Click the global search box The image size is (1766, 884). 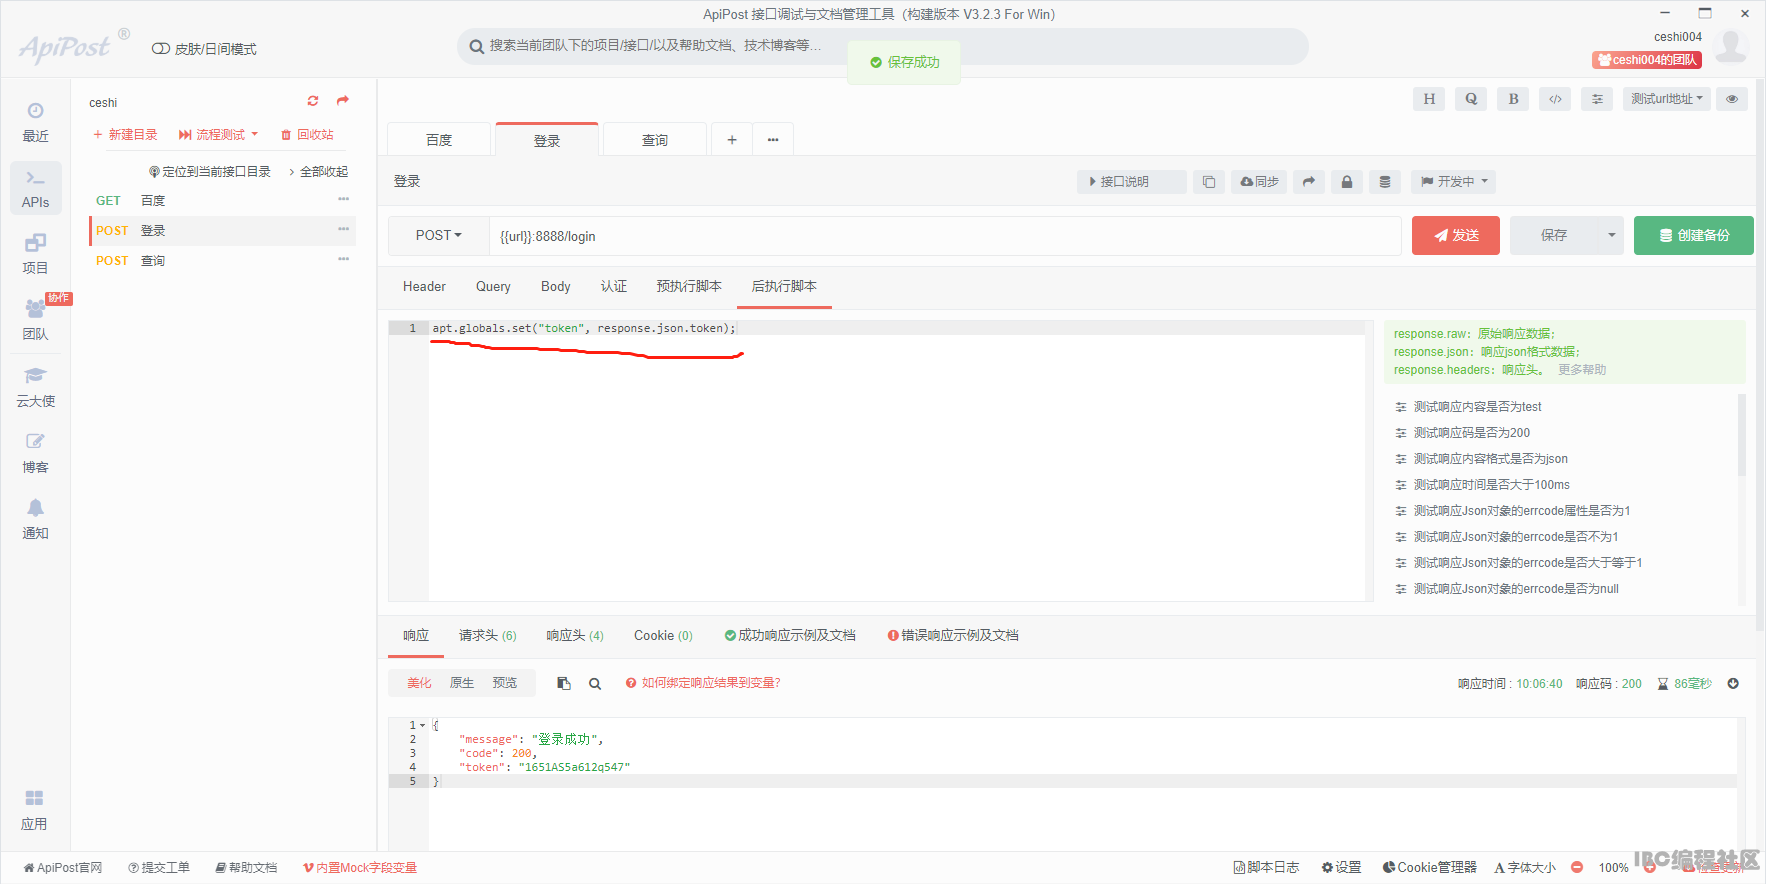pyautogui.click(x=883, y=46)
